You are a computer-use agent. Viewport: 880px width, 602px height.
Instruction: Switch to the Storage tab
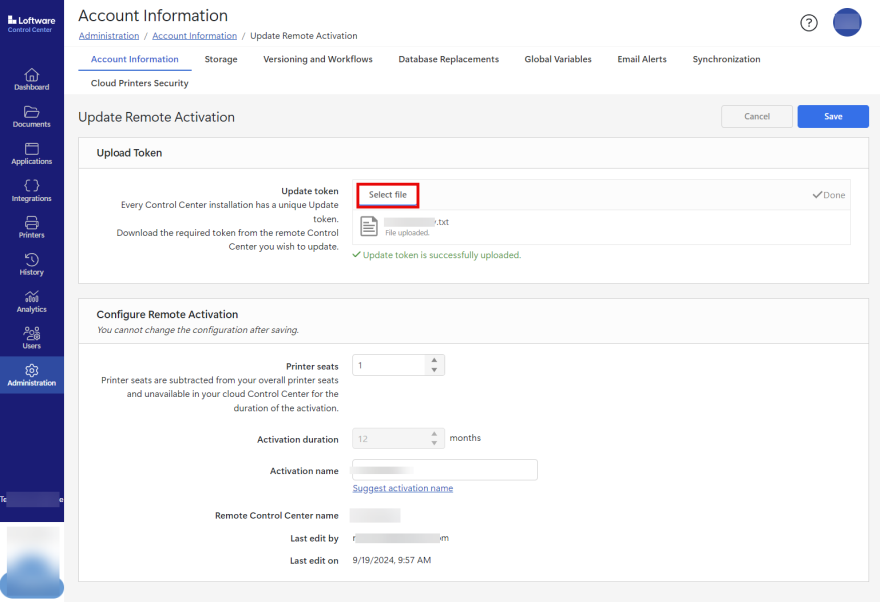coord(221,59)
